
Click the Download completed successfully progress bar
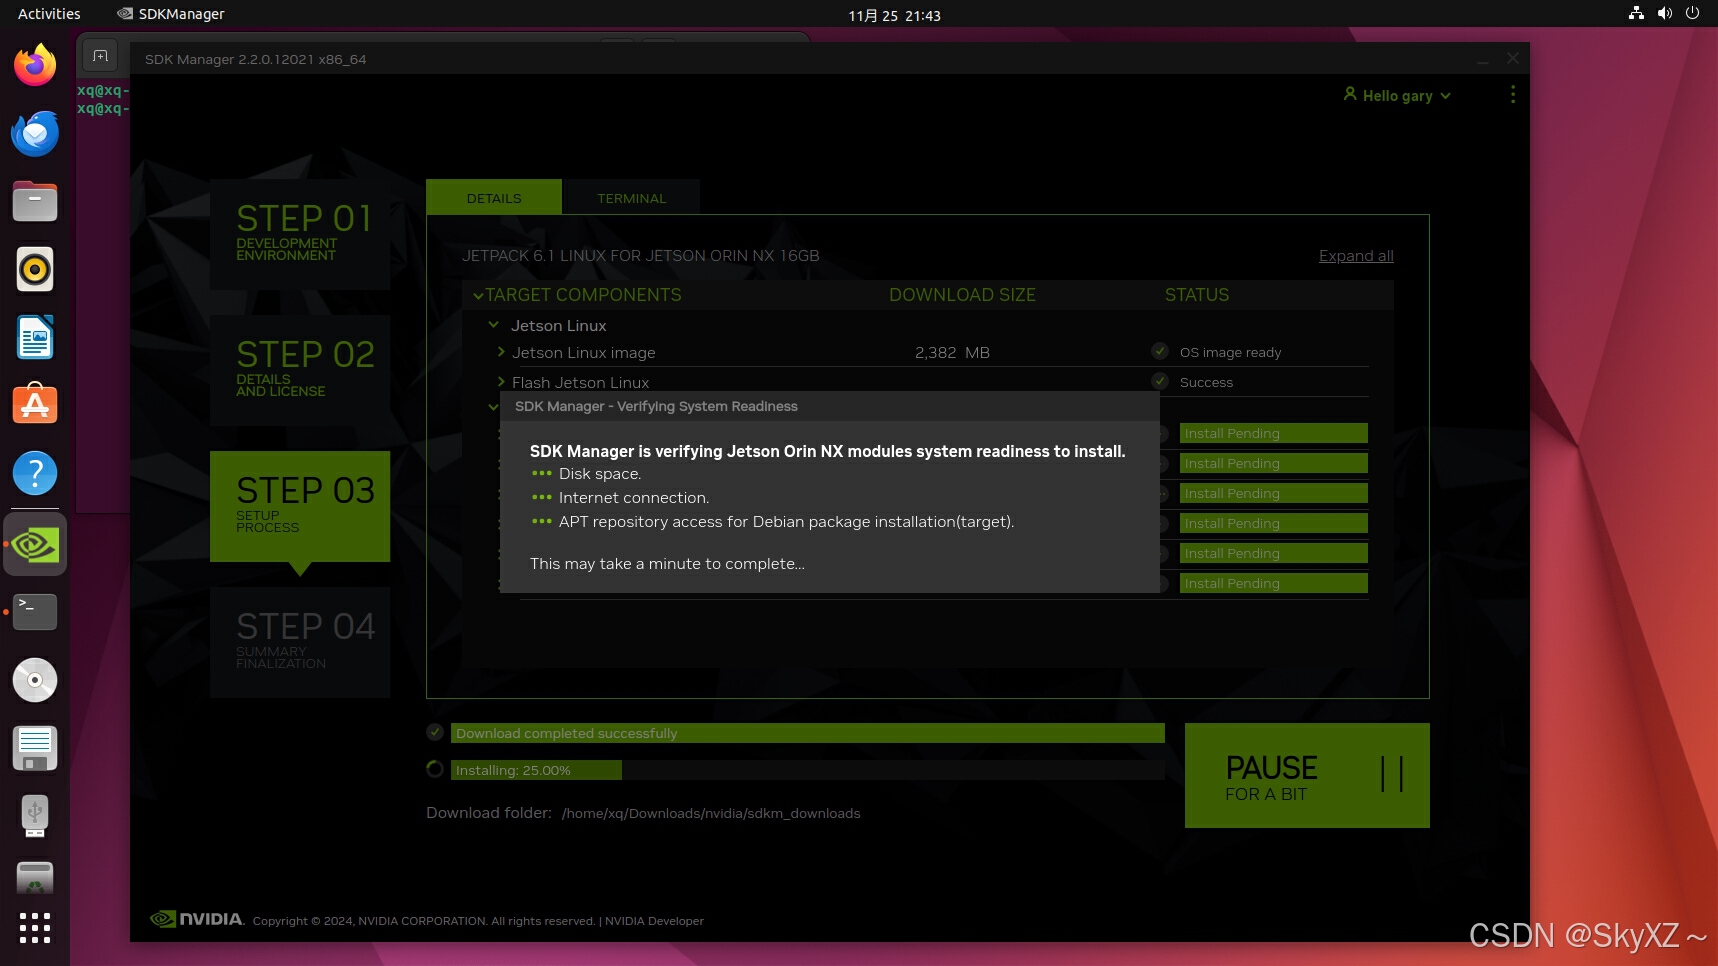click(x=808, y=733)
